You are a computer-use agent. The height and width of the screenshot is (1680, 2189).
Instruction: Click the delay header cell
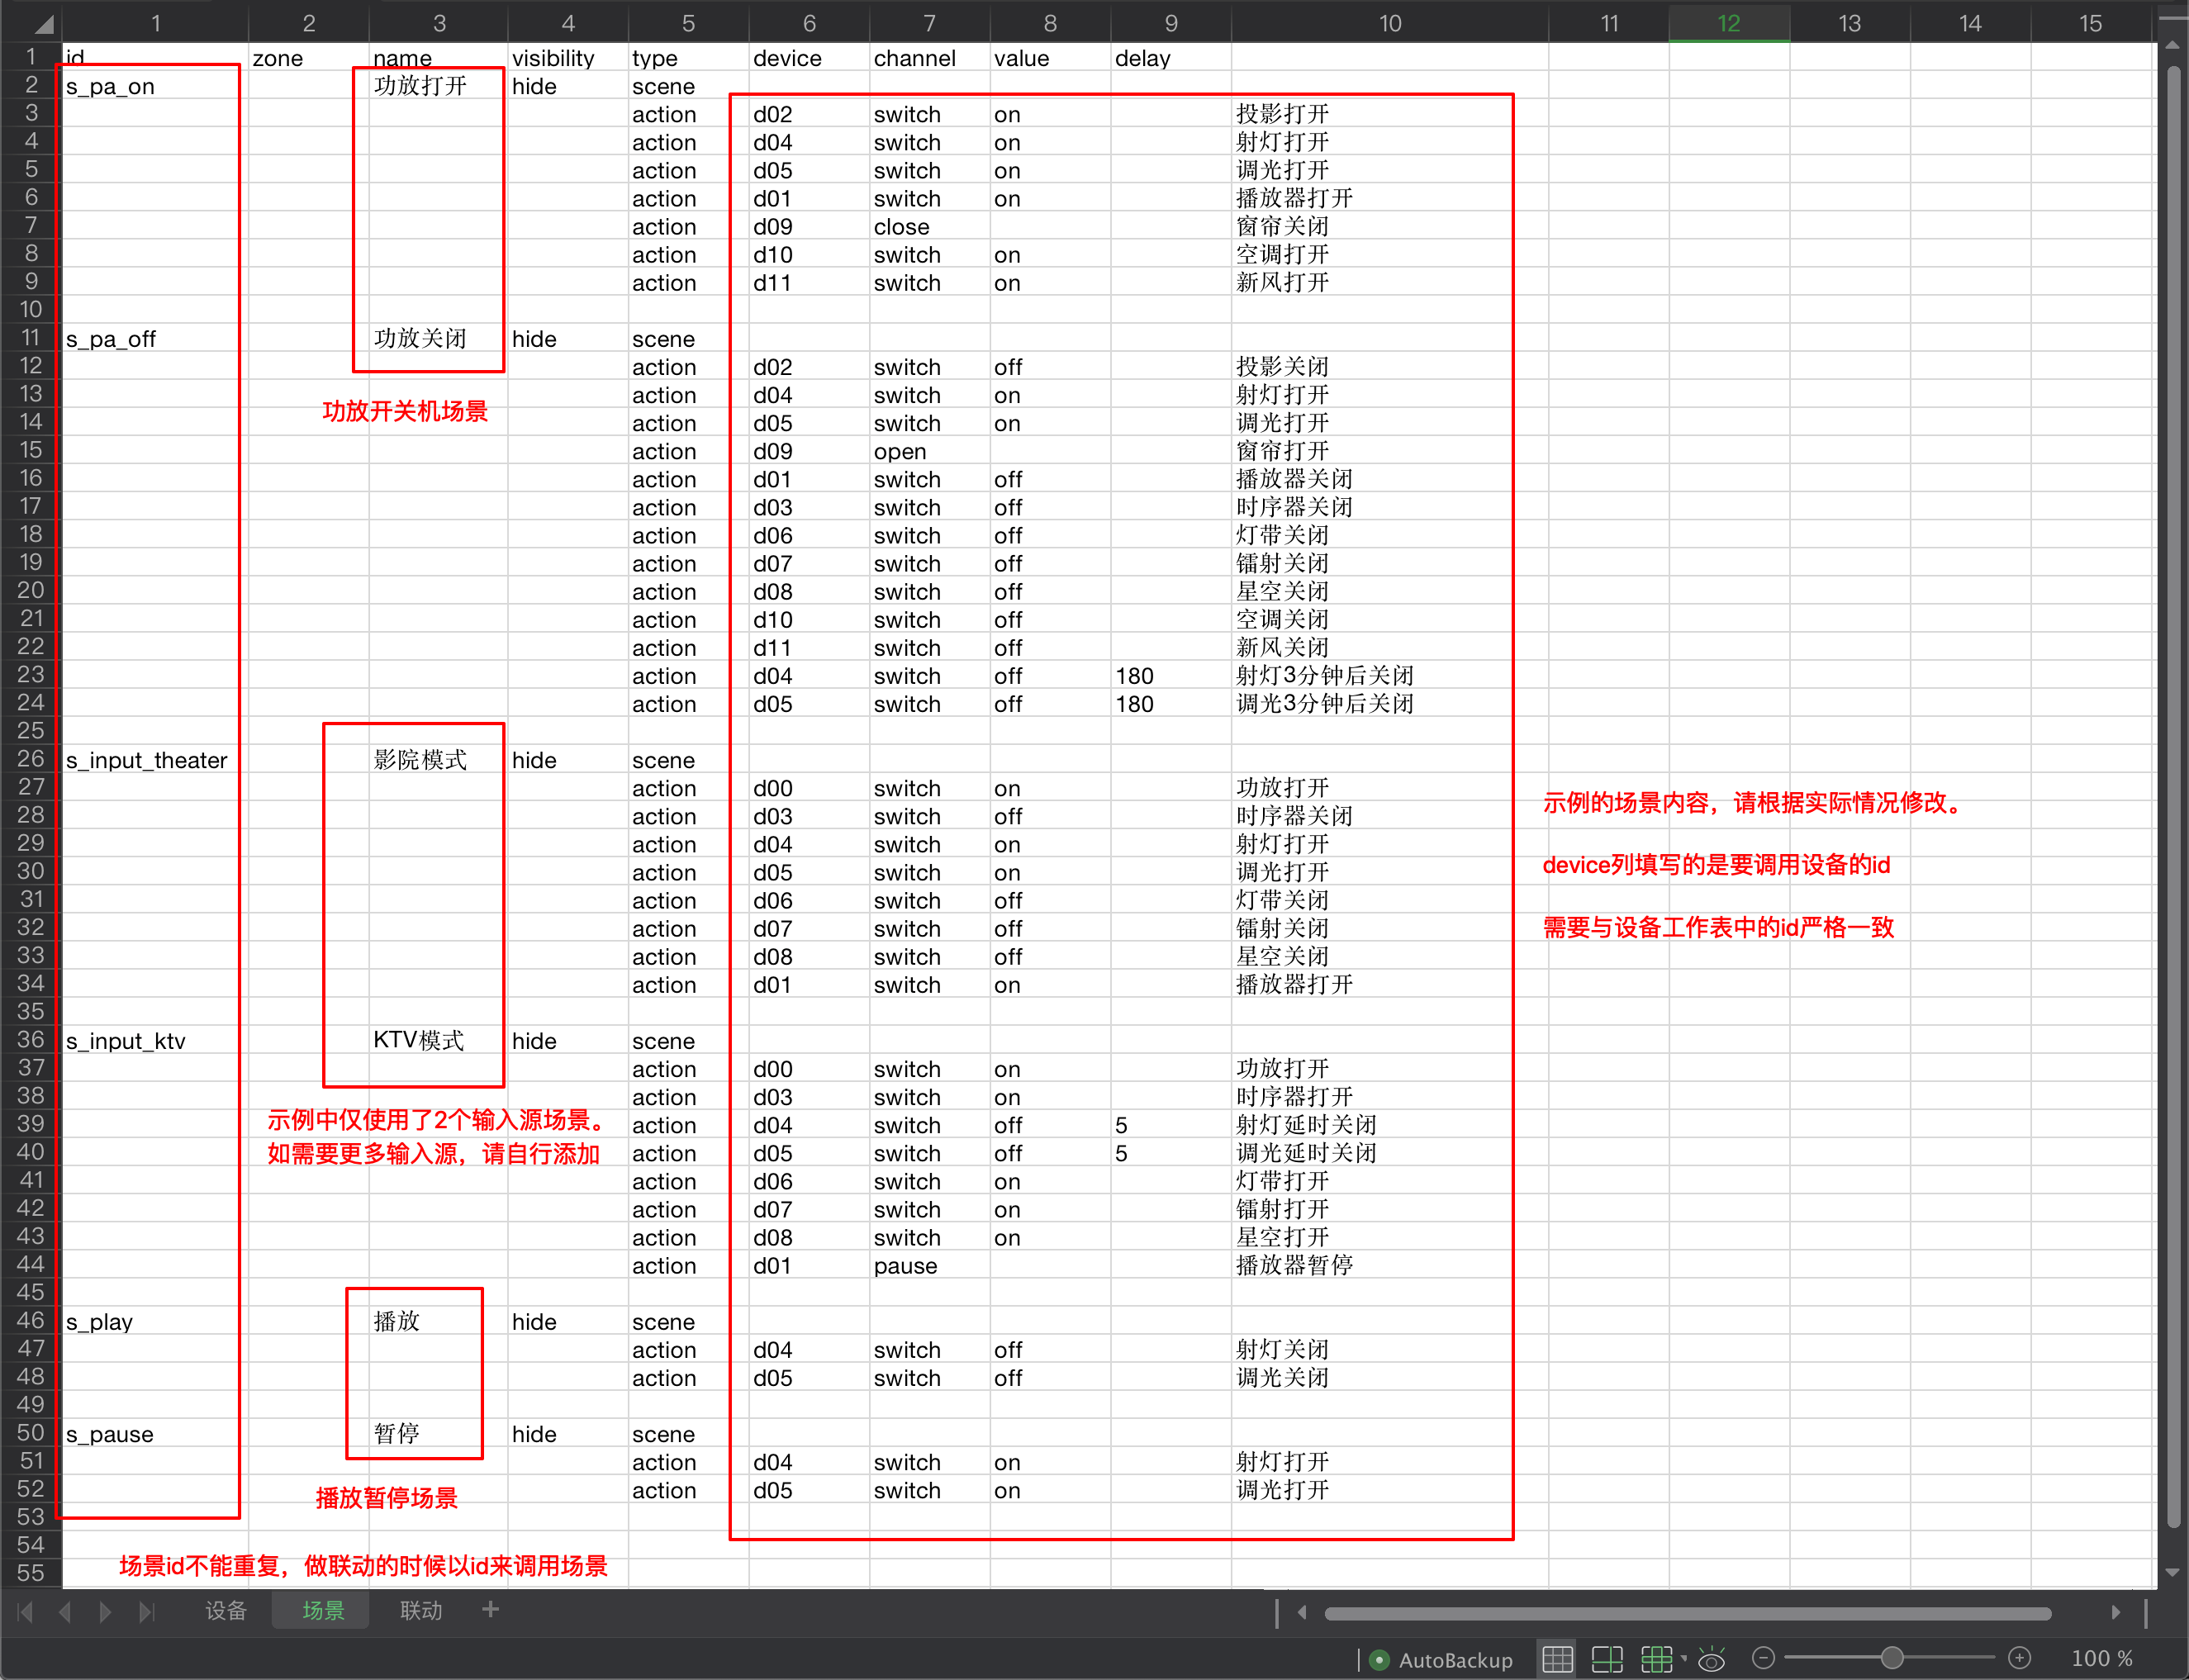click(1171, 58)
